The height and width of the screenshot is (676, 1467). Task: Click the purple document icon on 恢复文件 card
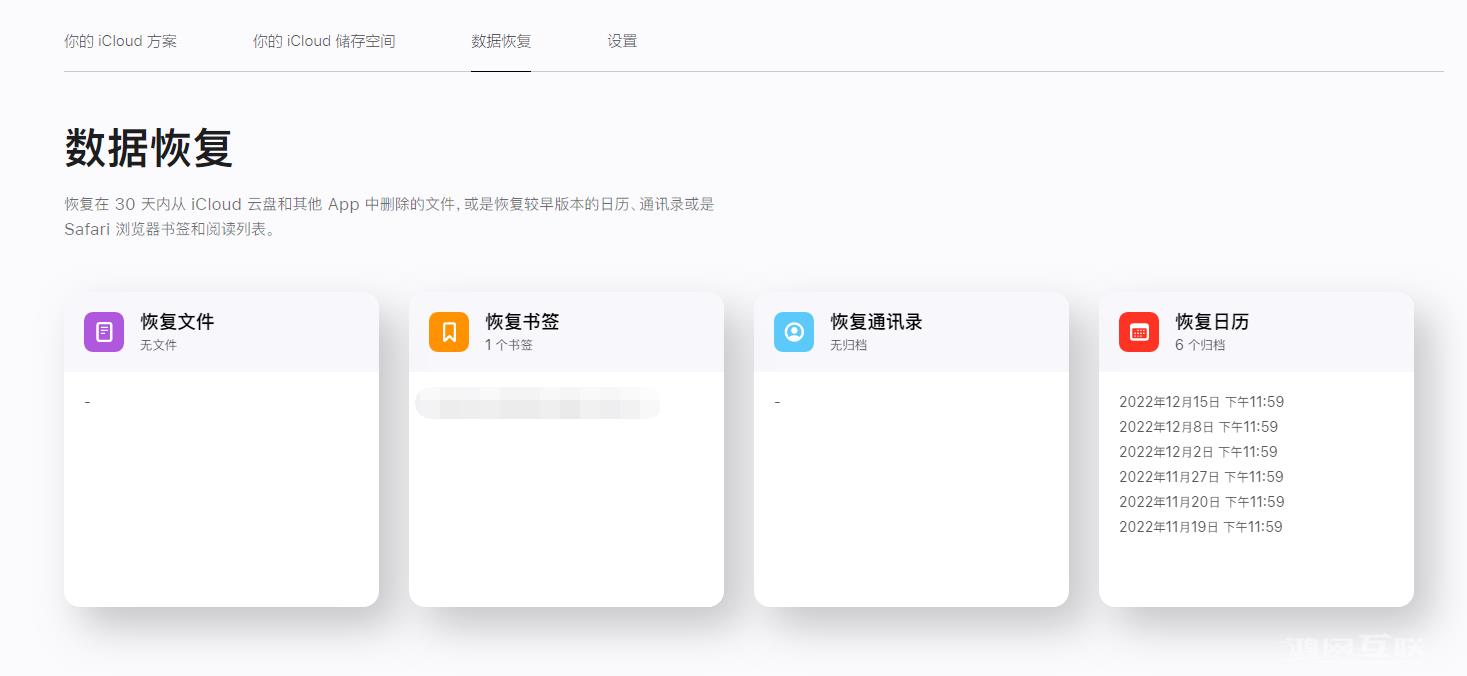103,331
